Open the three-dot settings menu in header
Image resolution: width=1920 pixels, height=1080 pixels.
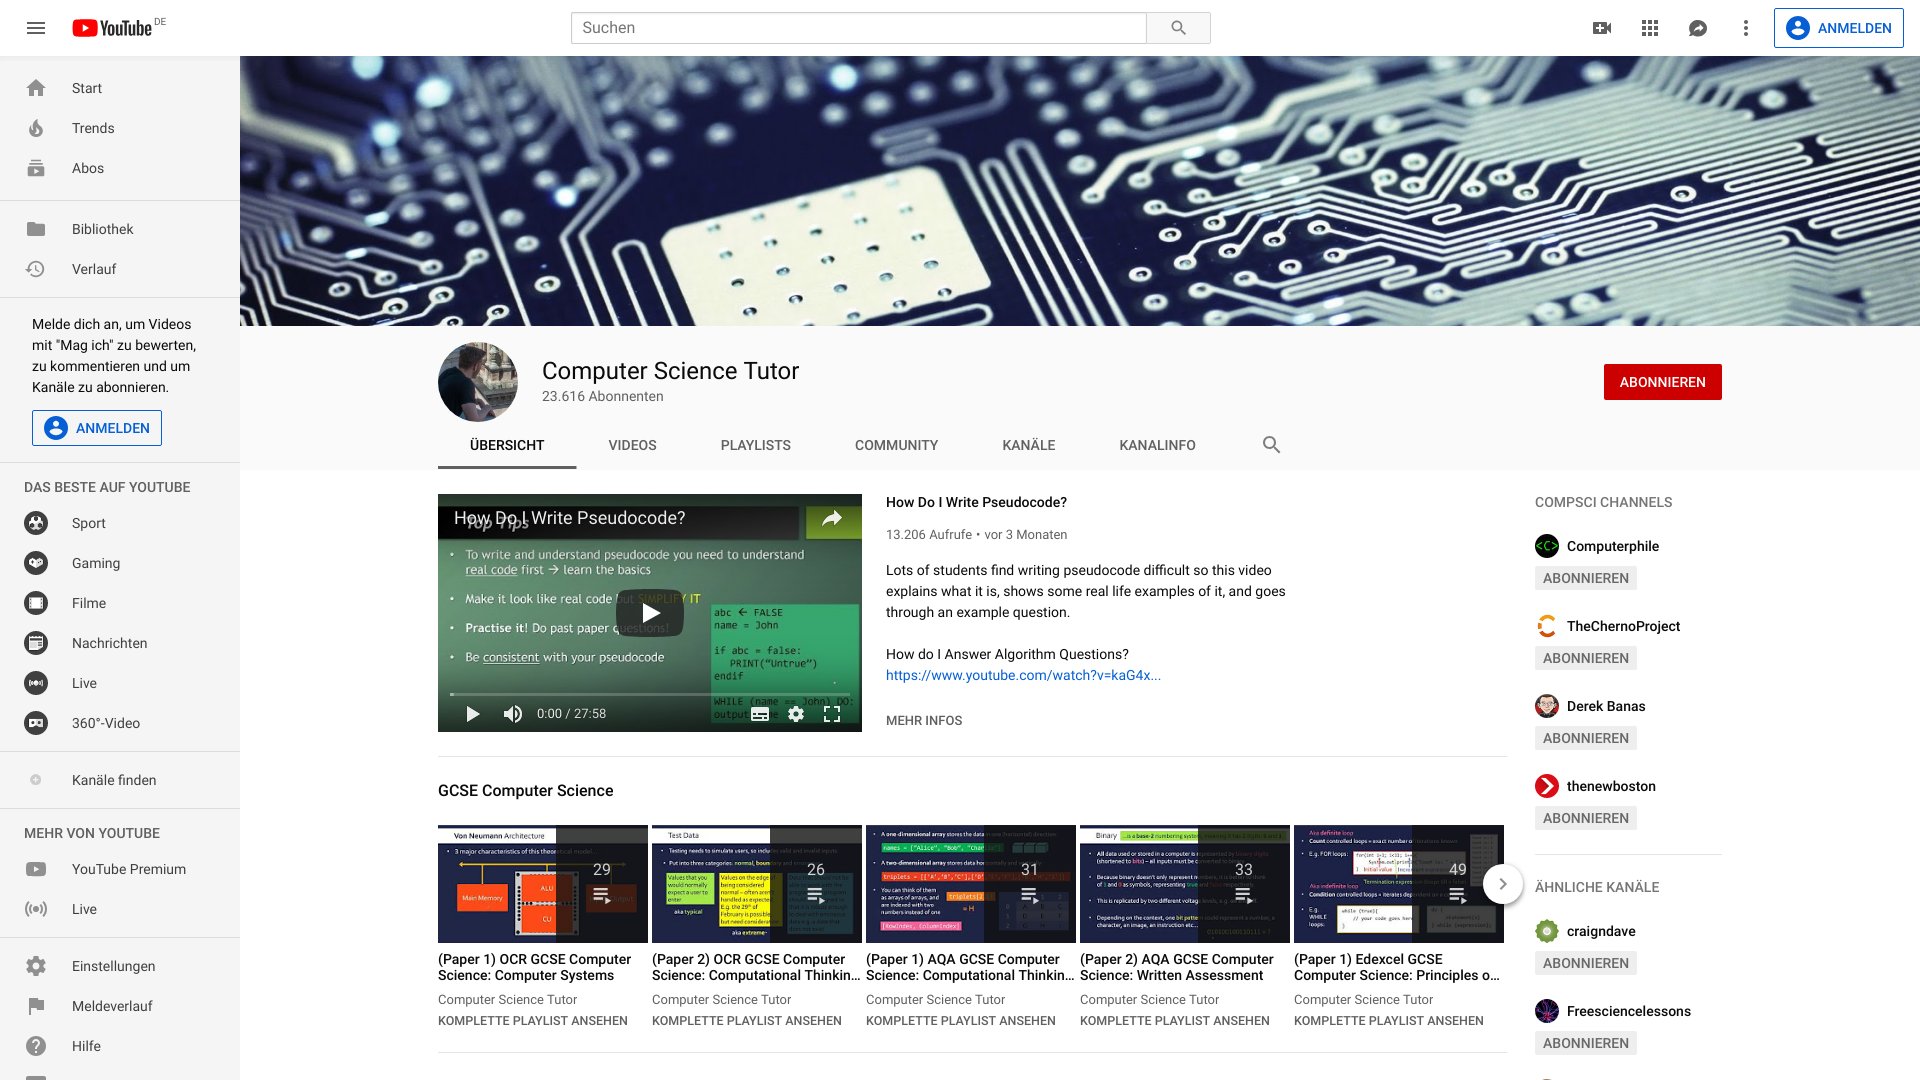(1746, 28)
